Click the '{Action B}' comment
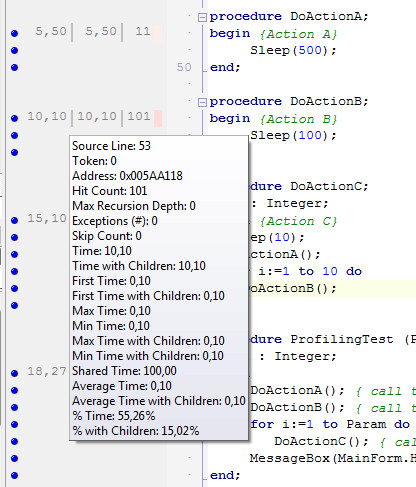Image resolution: width=416 pixels, height=487 pixels. (x=298, y=119)
